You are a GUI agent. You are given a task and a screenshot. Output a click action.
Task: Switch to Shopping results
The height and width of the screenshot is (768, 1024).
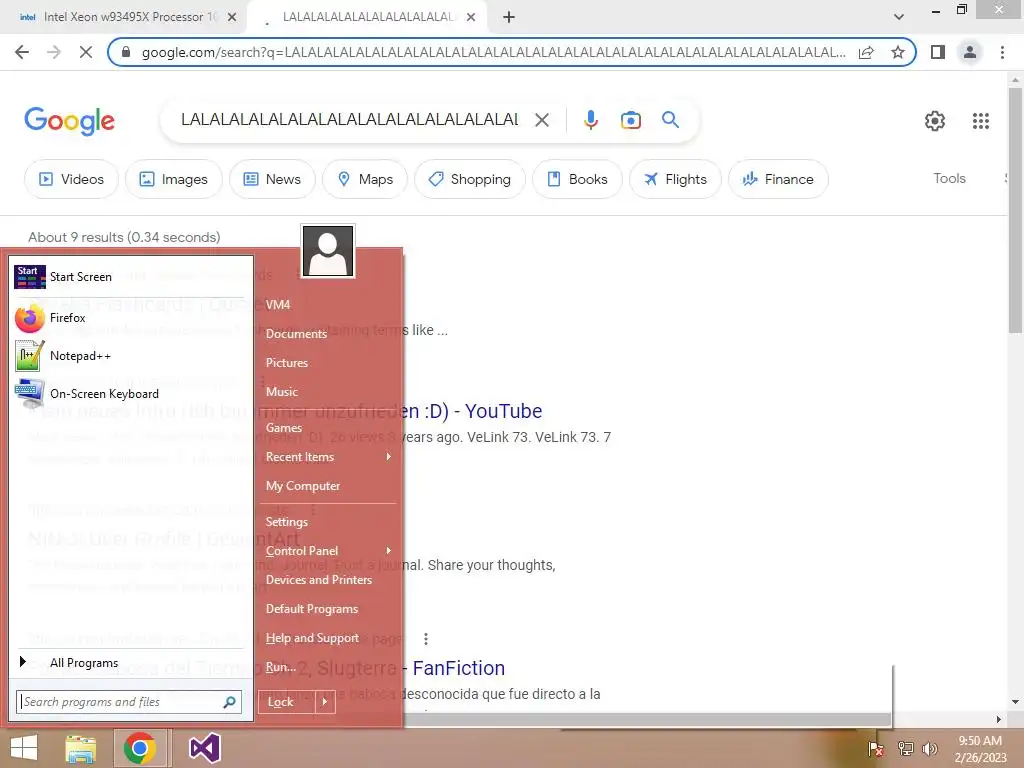click(470, 179)
